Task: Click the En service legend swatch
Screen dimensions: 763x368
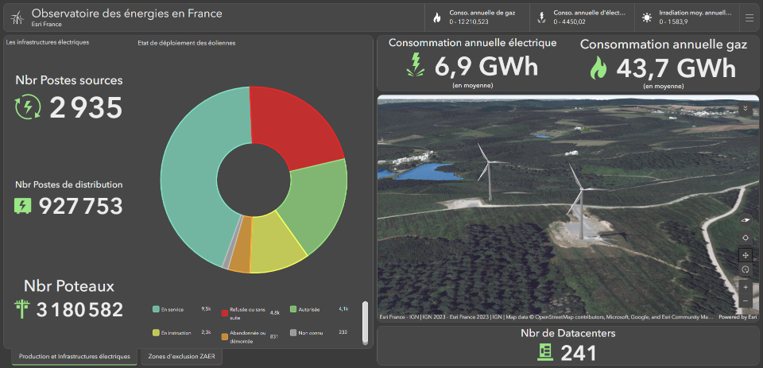Action: pyautogui.click(x=156, y=309)
